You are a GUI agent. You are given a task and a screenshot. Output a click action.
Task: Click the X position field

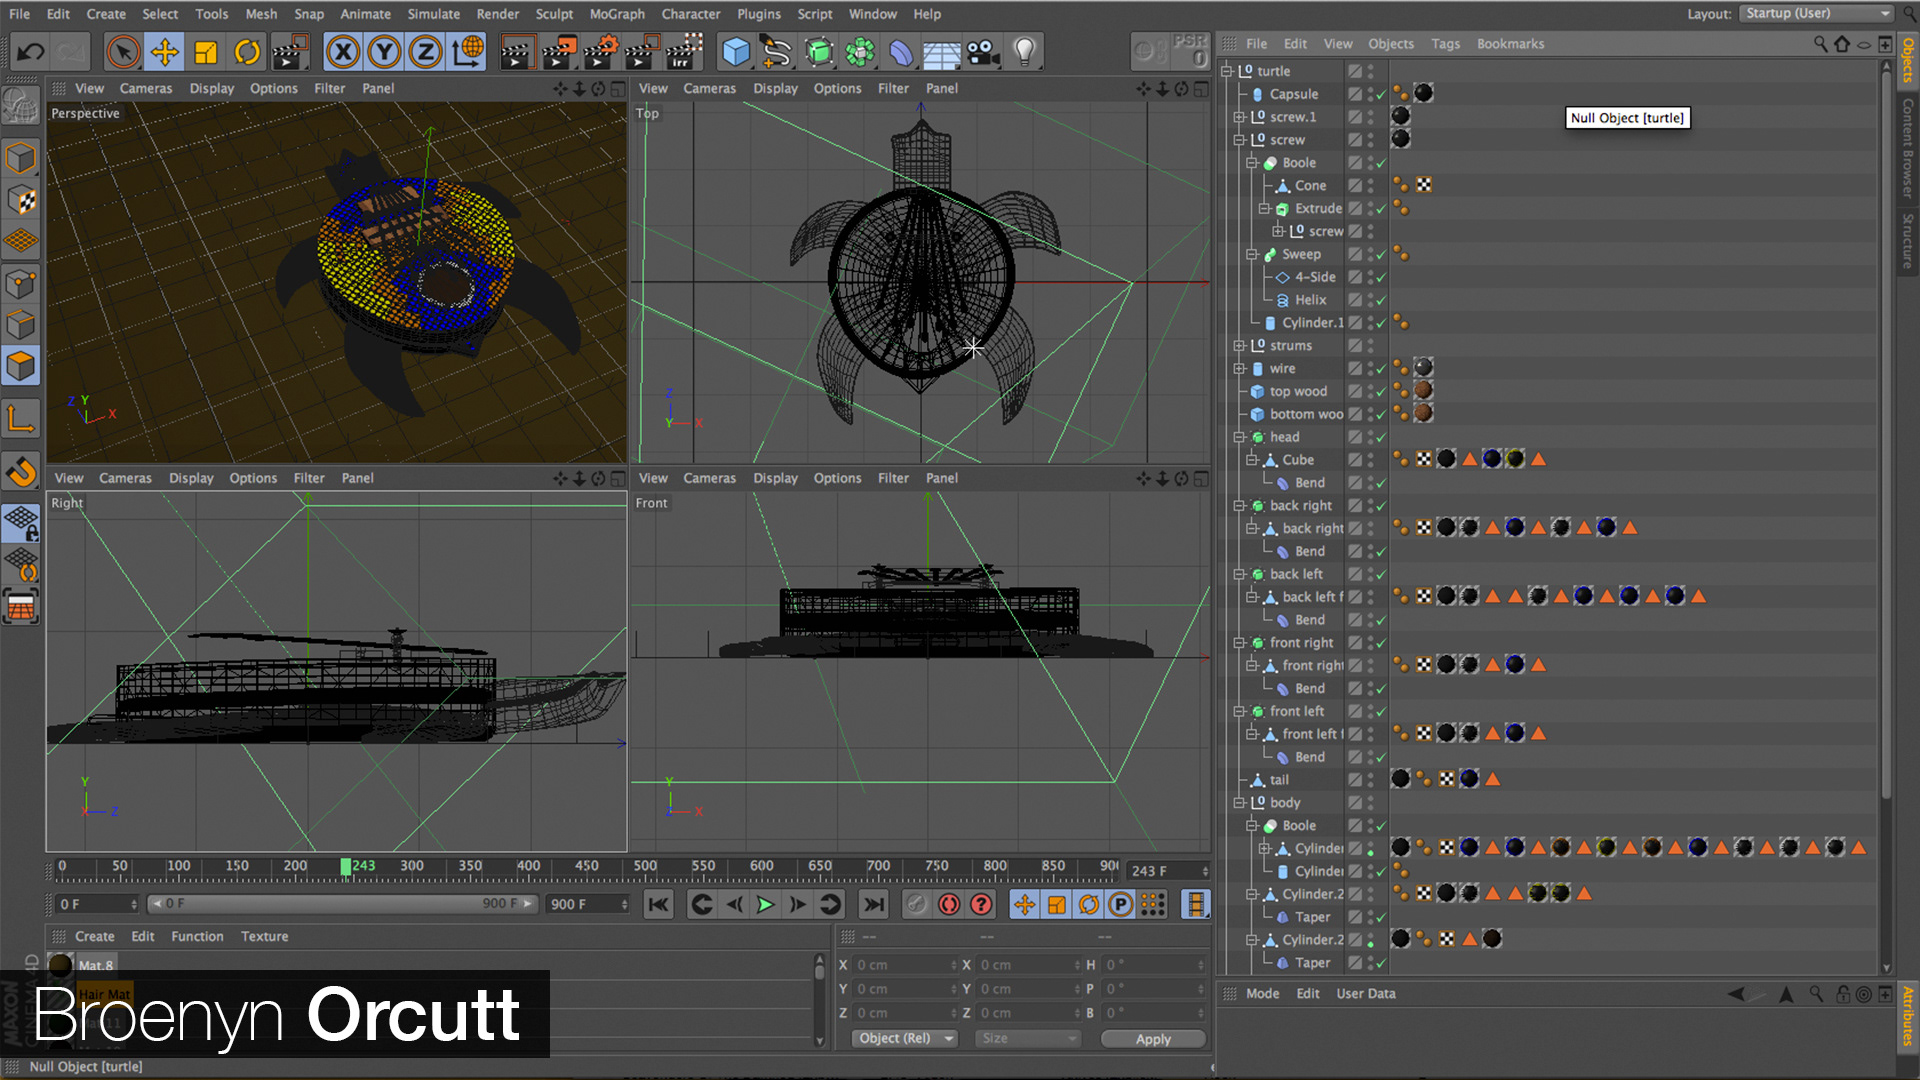coord(905,966)
